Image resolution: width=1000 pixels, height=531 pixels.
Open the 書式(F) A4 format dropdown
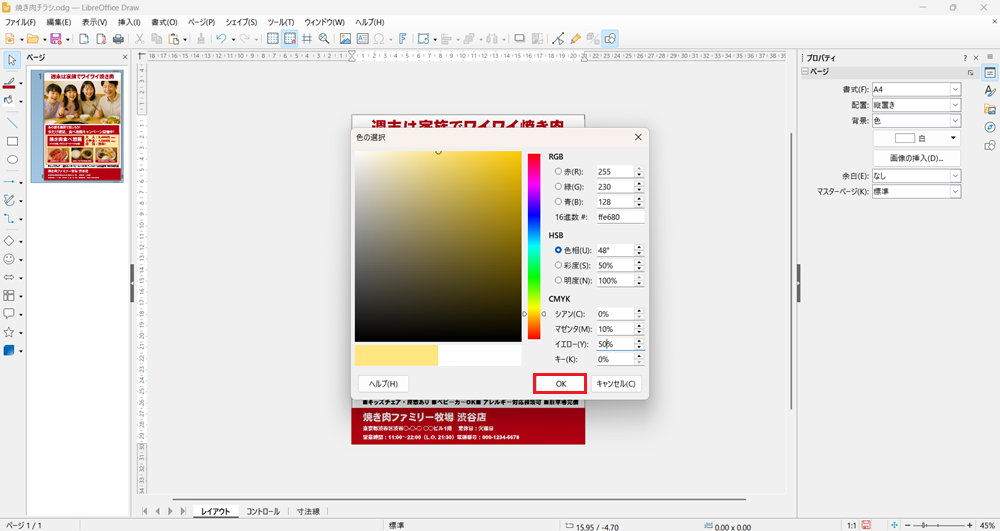pyautogui.click(x=916, y=89)
